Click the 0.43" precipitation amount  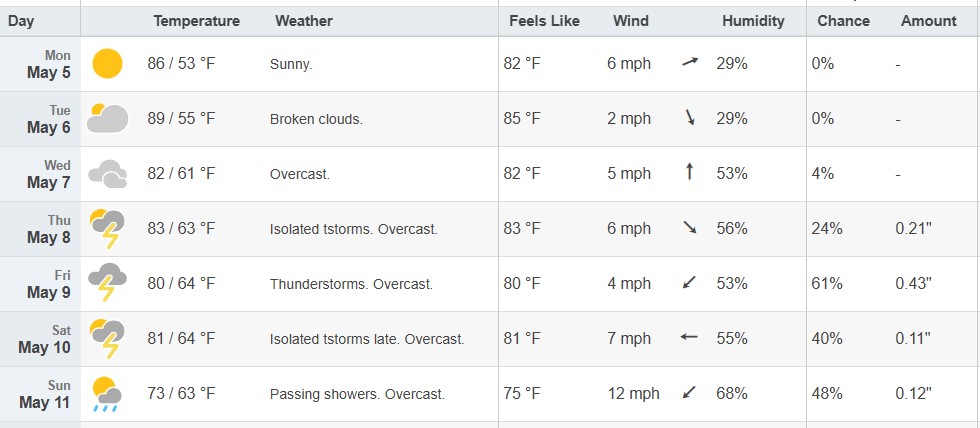coord(913,283)
